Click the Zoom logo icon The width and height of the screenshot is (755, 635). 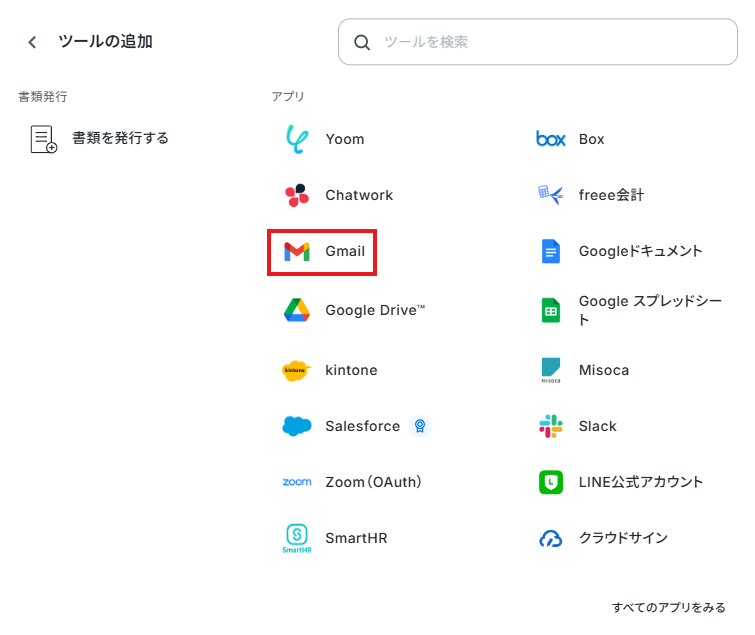point(297,482)
